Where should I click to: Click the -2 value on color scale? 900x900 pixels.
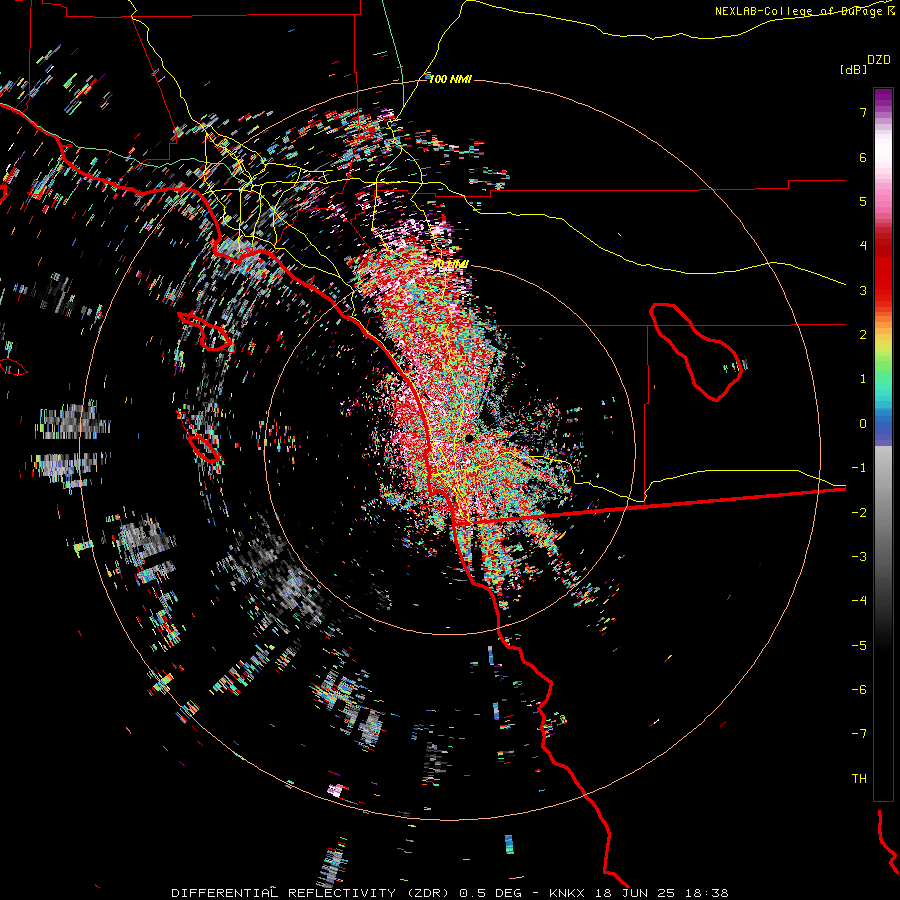click(859, 513)
